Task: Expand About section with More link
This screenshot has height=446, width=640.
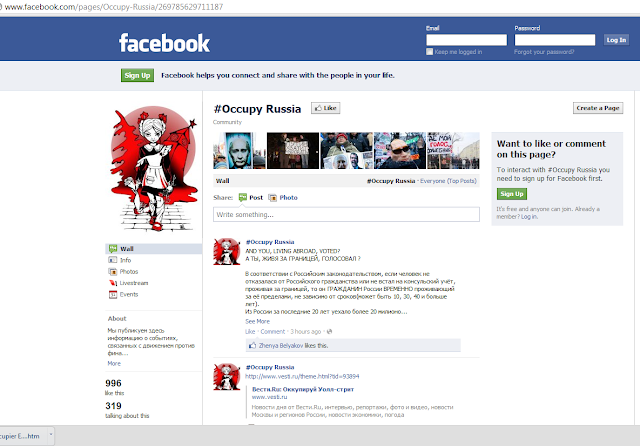Action: point(114,363)
